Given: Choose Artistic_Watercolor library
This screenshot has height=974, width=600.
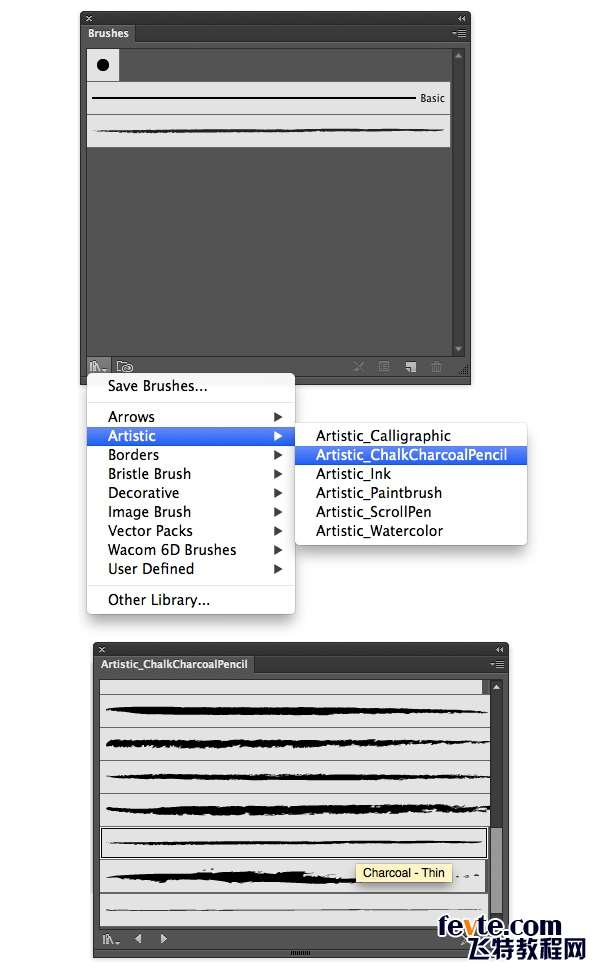Looking at the screenshot, I should (411, 531).
